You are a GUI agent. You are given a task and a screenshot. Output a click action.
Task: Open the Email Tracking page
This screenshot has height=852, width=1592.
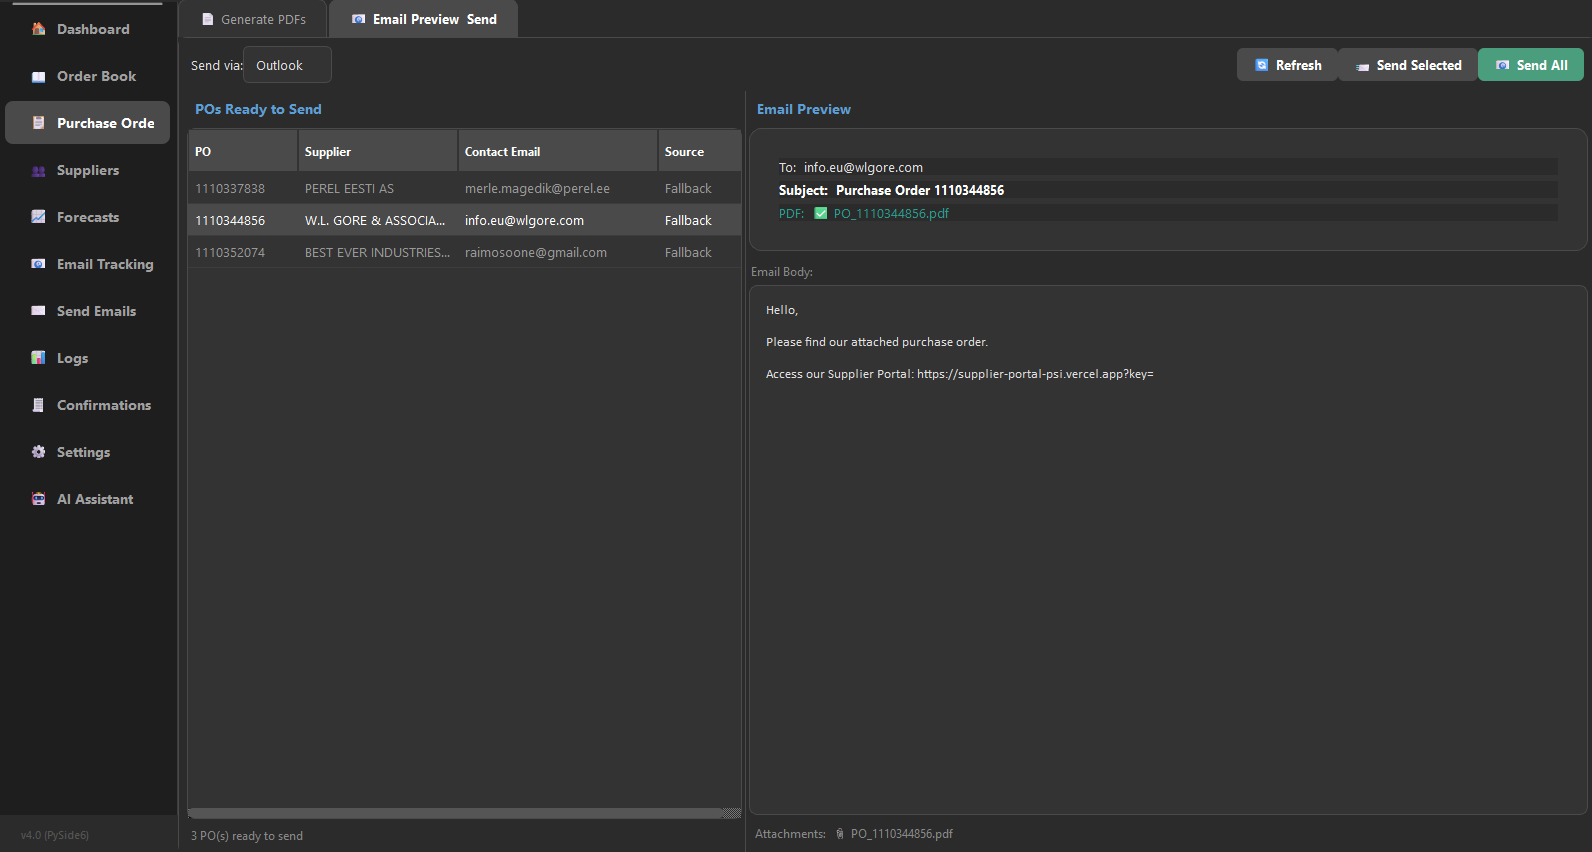pos(87,264)
